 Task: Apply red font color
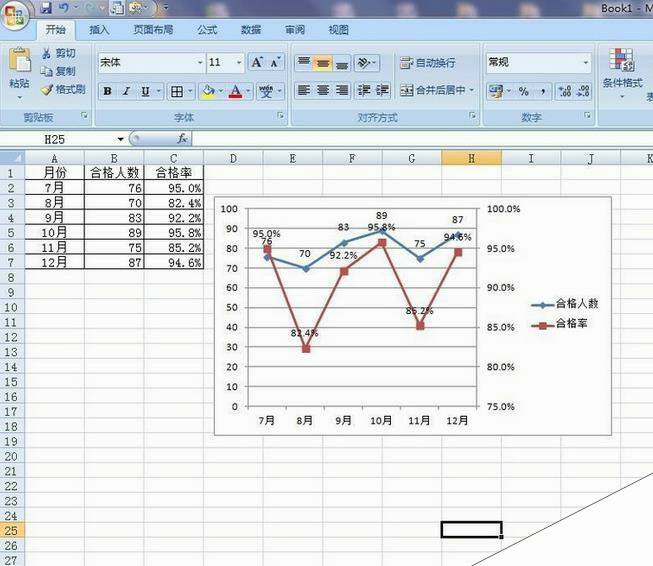pos(235,91)
